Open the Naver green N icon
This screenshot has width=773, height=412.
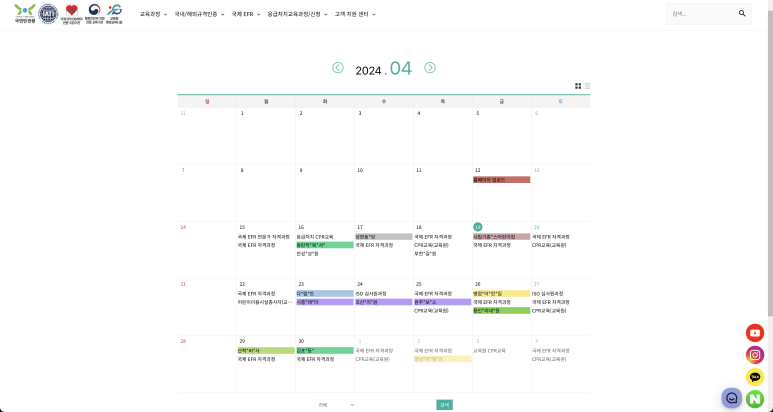click(x=755, y=399)
